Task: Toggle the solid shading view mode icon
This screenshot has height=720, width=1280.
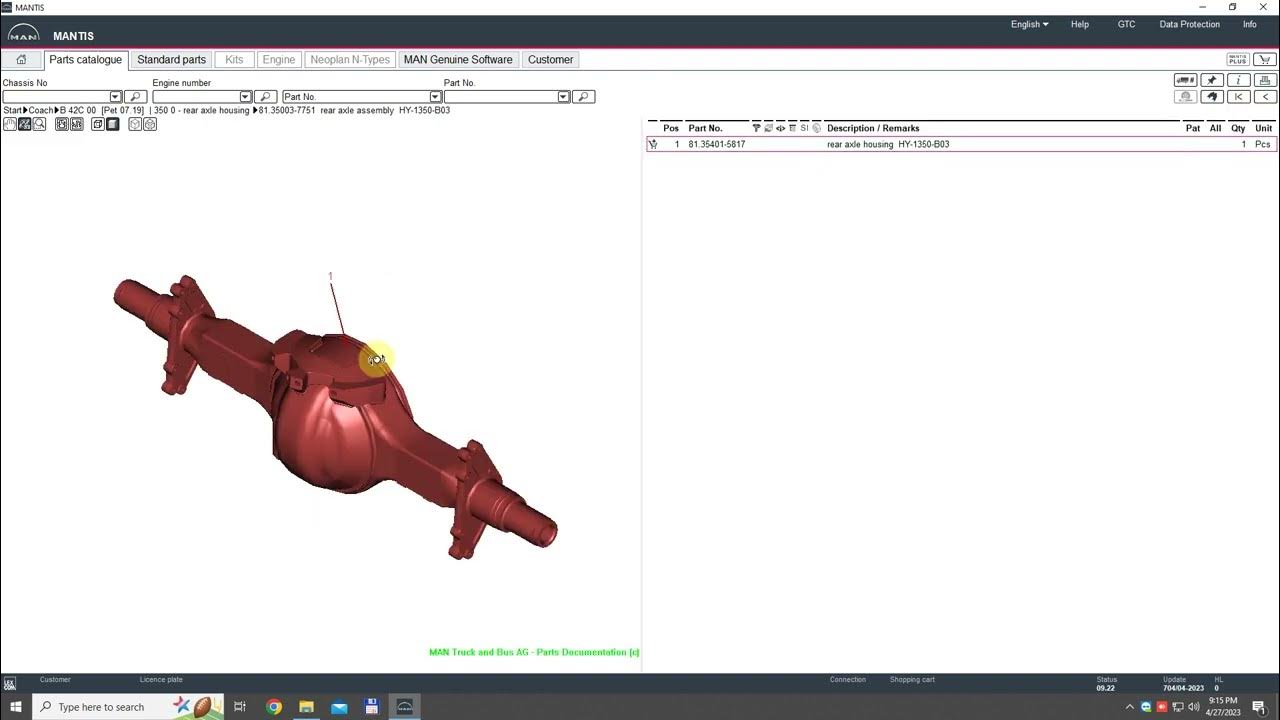Action: click(x=112, y=124)
